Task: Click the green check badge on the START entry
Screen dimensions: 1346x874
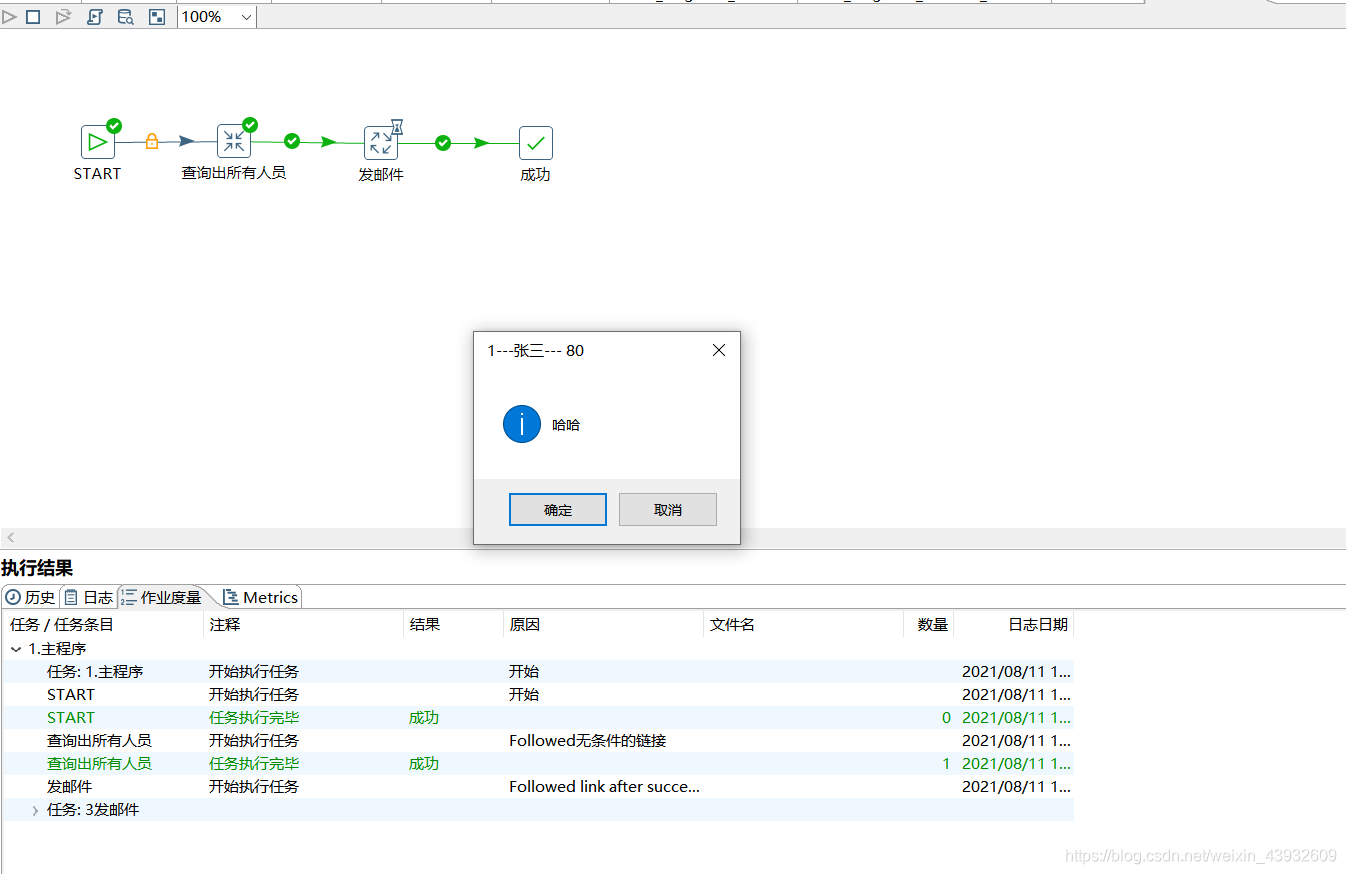Action: [114, 125]
